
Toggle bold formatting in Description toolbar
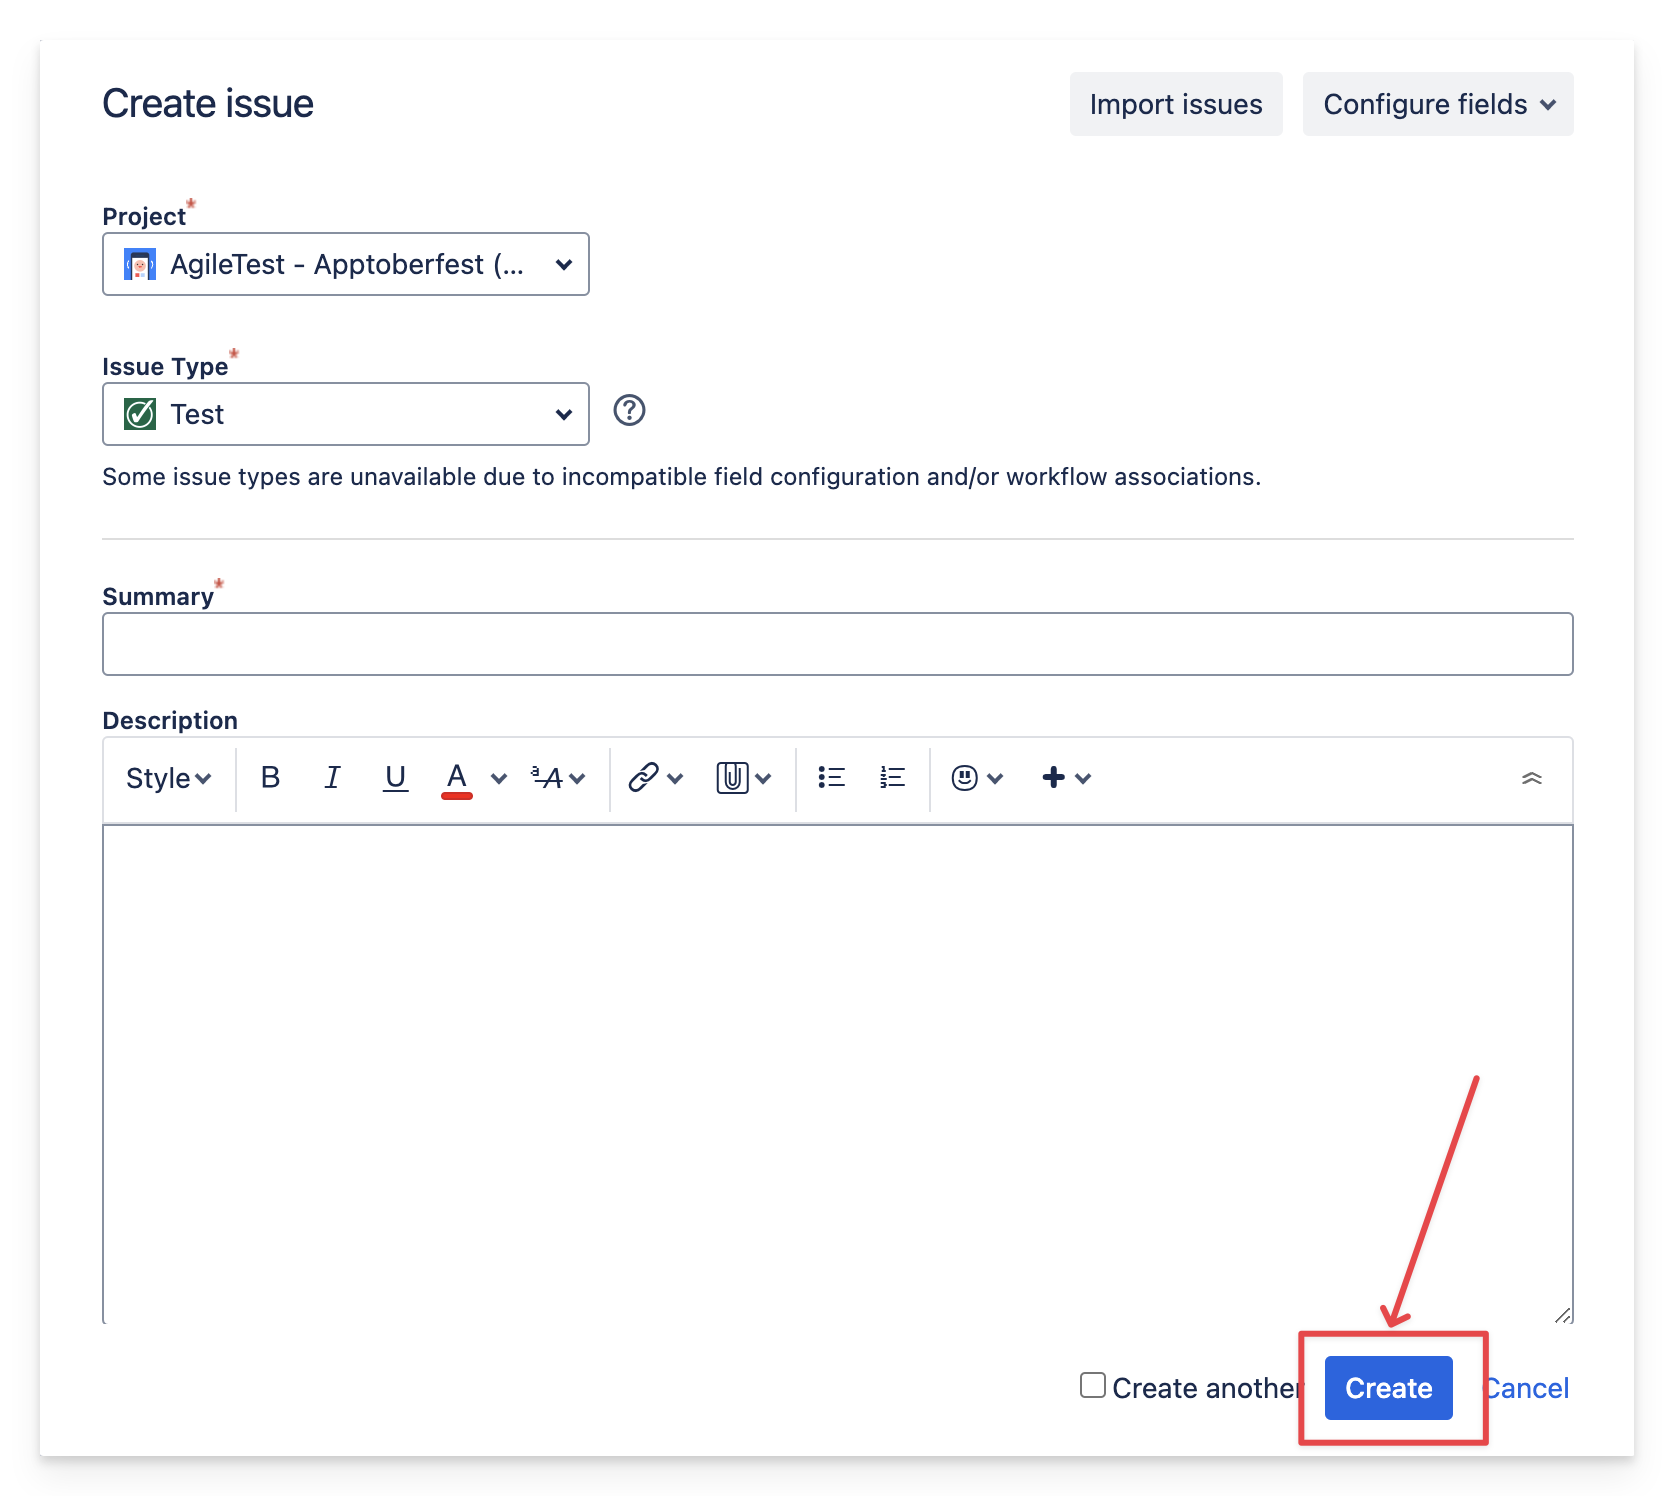270,778
